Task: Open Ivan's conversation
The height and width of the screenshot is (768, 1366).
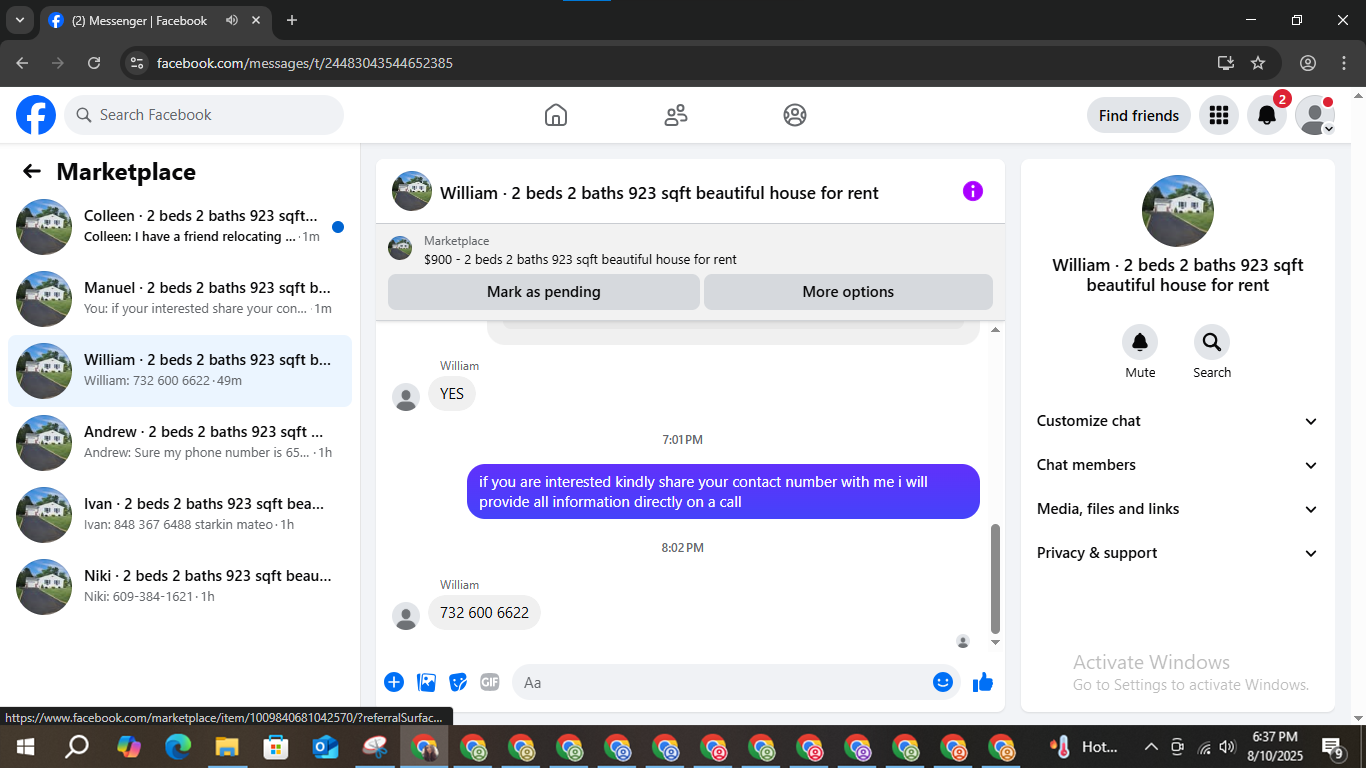Action: [180, 515]
